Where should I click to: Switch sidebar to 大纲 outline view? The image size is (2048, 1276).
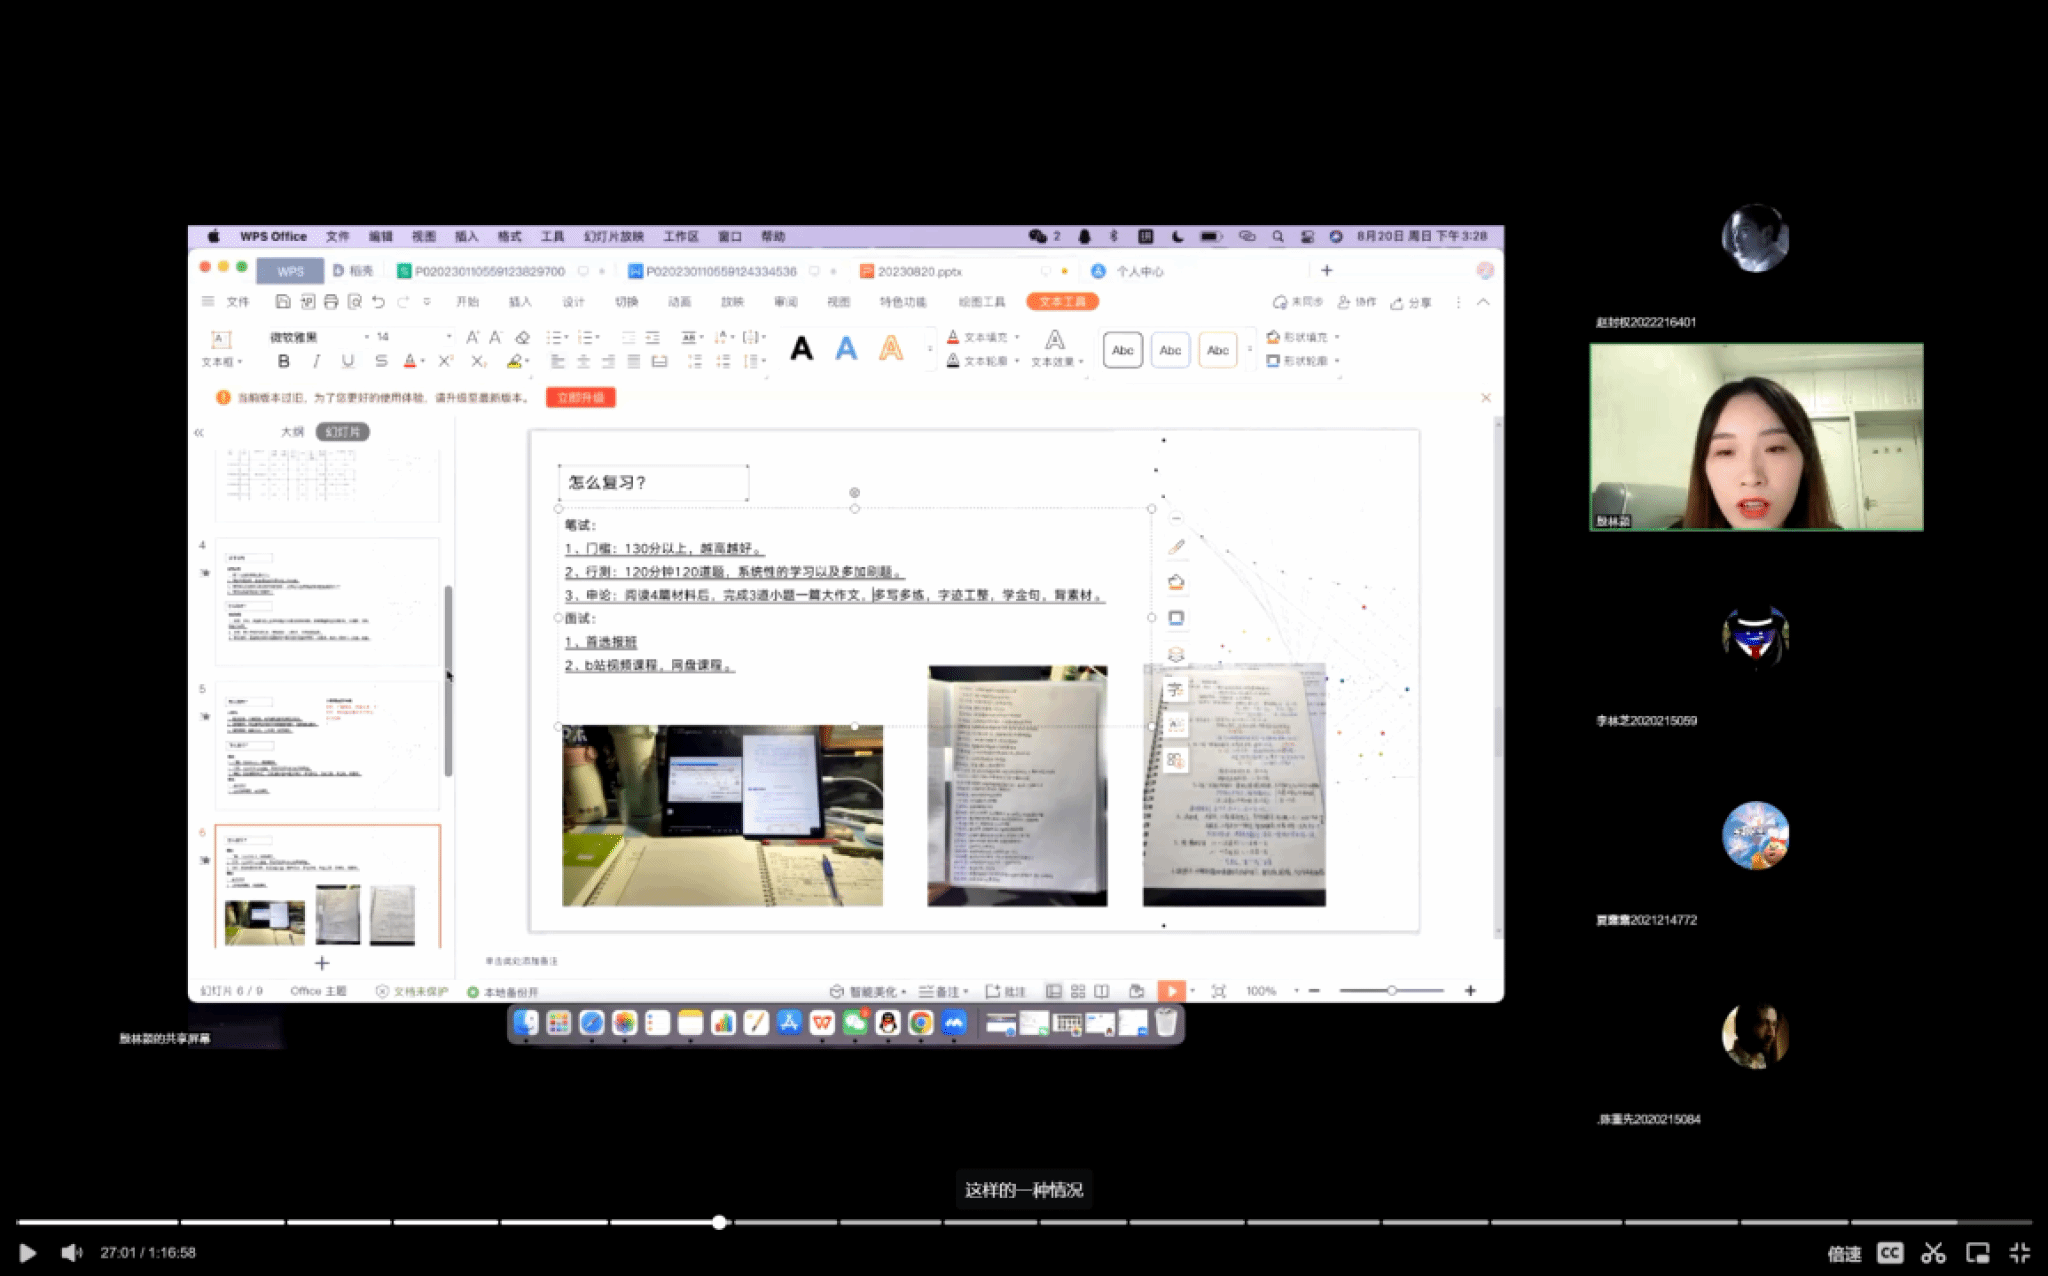(x=292, y=432)
